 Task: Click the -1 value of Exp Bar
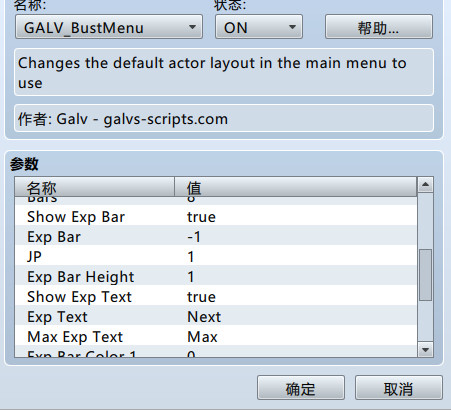click(194, 237)
